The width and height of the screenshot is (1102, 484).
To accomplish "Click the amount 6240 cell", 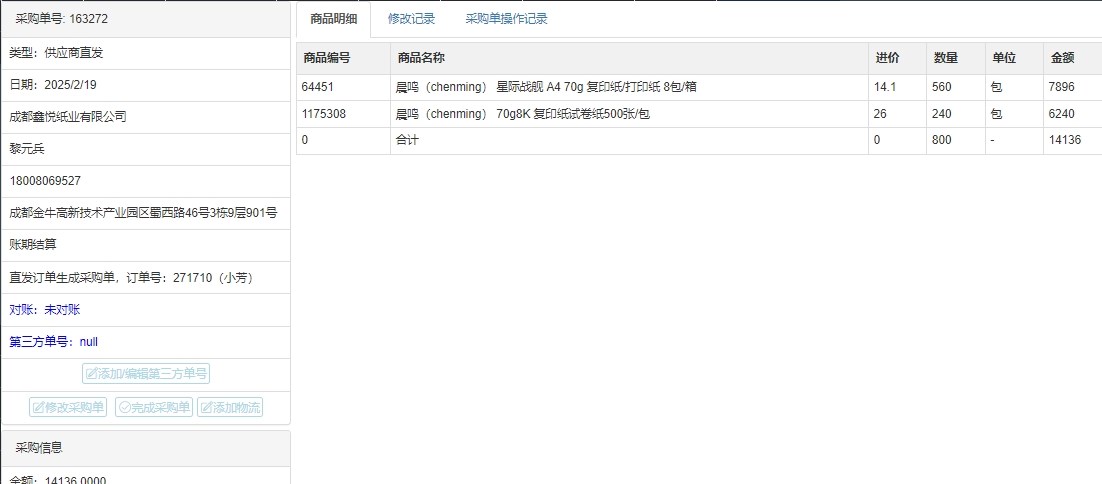I will [1073, 114].
